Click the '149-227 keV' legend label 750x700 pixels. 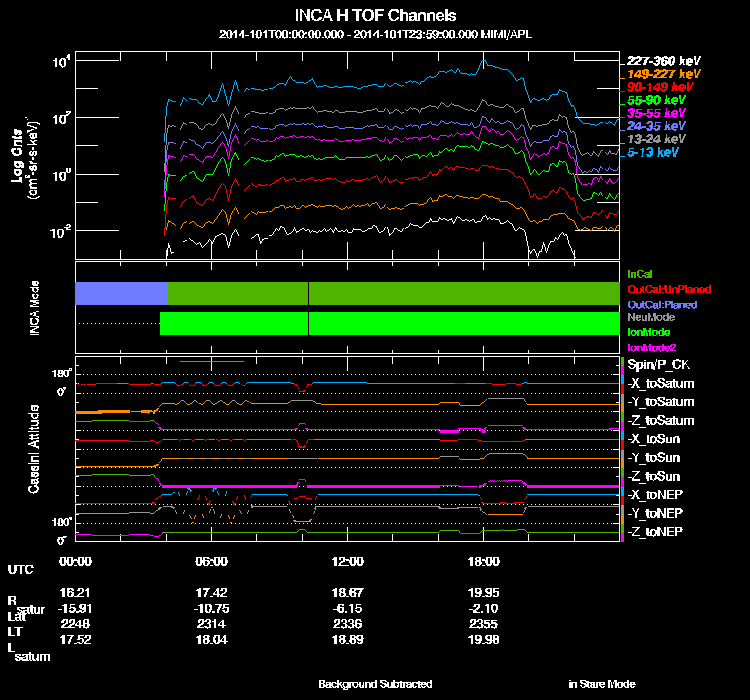point(663,74)
